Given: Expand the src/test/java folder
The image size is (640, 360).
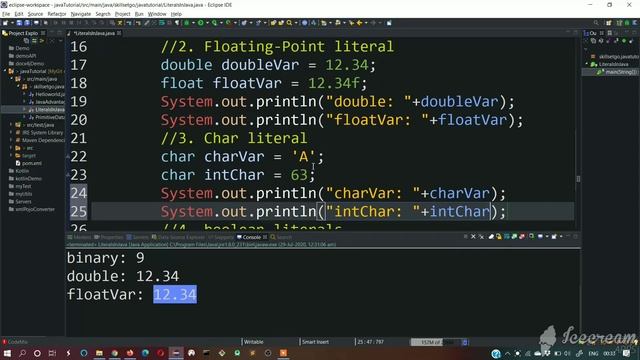Looking at the screenshot, I should (11, 125).
